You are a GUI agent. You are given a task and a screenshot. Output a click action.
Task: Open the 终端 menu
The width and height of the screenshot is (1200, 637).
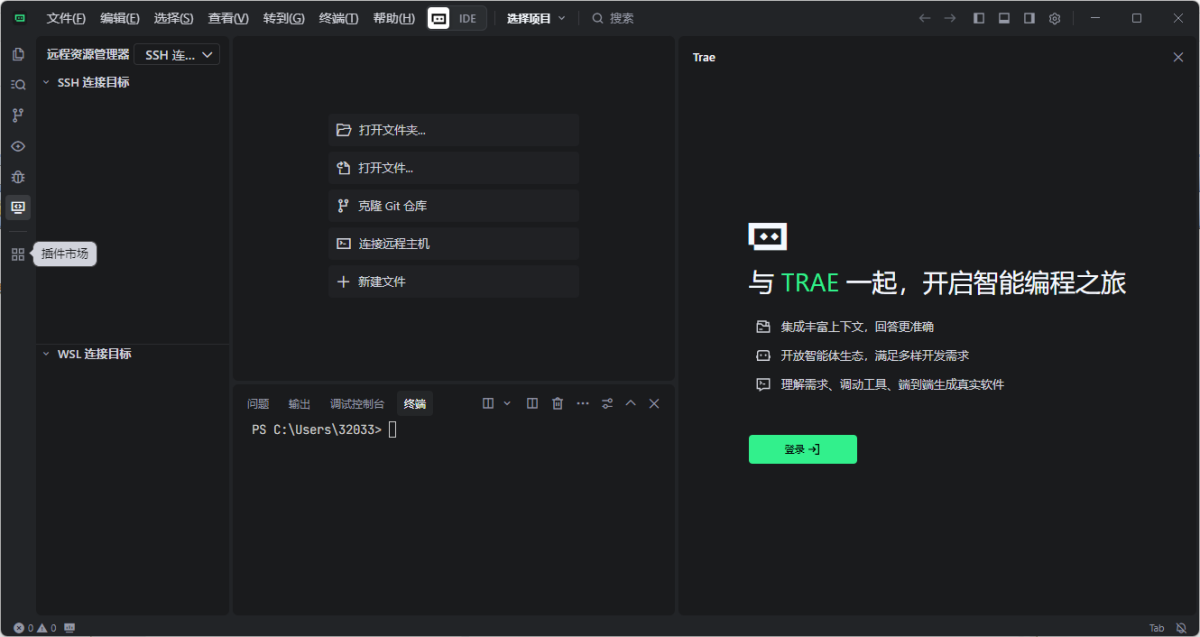(x=338, y=17)
